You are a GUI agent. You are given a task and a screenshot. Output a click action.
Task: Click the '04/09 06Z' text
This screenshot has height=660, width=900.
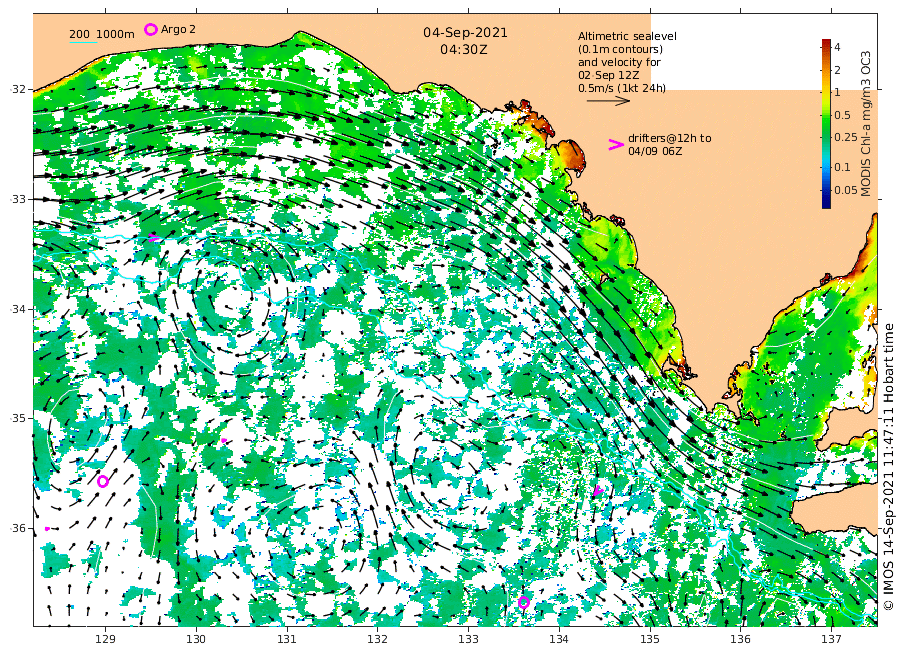click(655, 151)
